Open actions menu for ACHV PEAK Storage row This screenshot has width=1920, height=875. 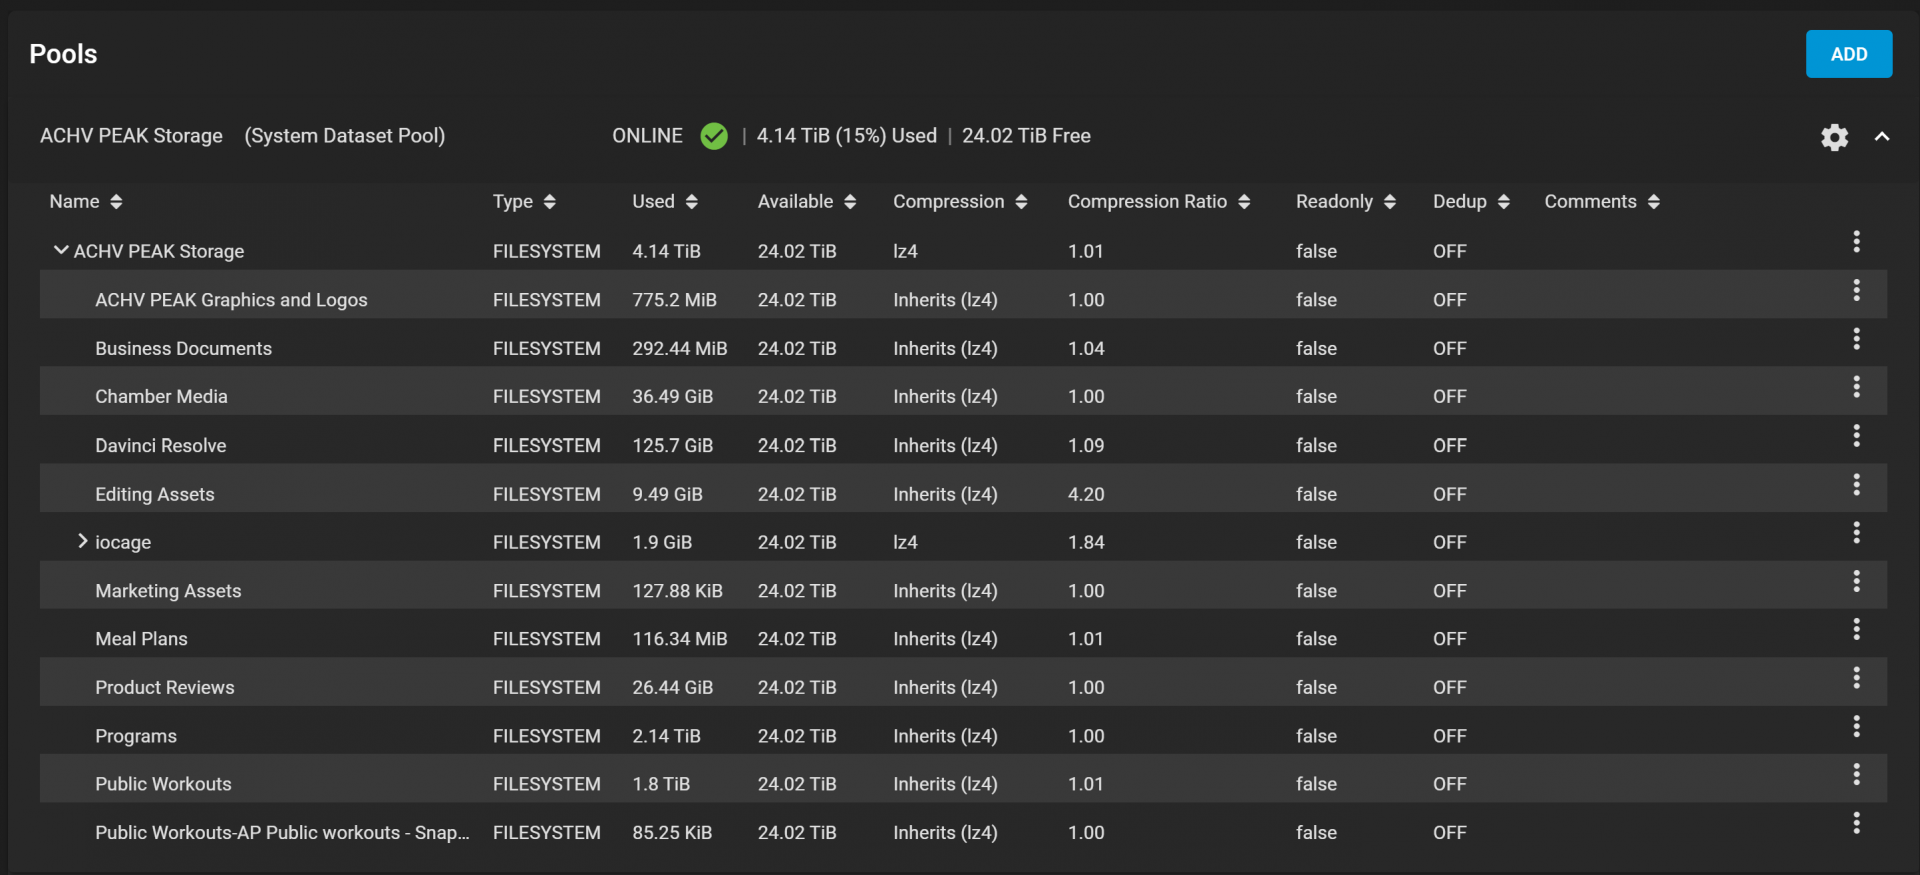[1856, 241]
